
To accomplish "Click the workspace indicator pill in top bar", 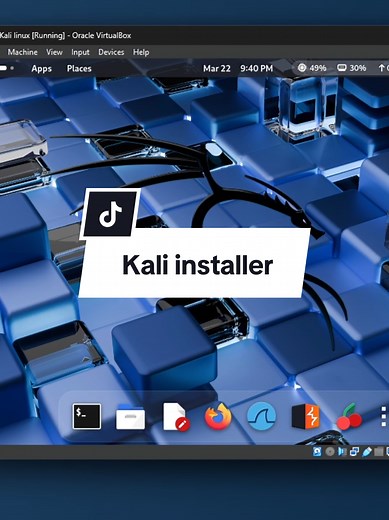I will point(3,68).
